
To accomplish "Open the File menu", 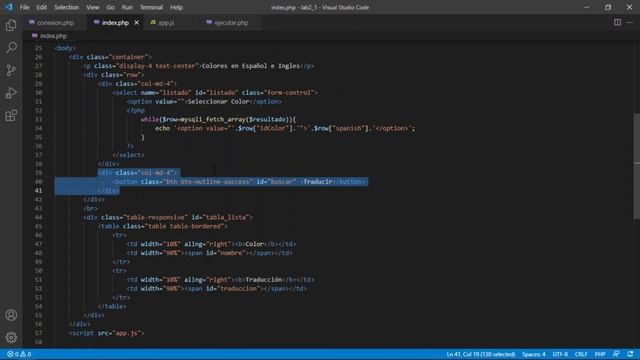I will tap(24, 7).
